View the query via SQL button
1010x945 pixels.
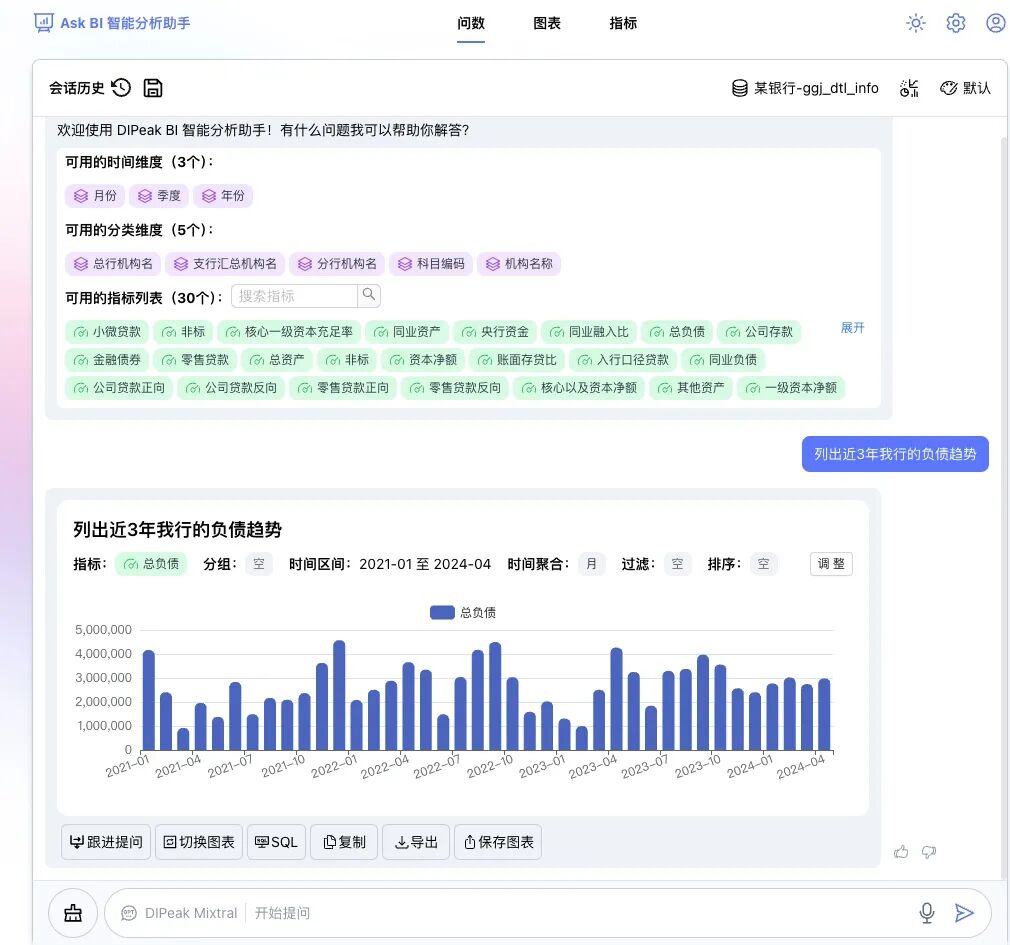[x=276, y=842]
